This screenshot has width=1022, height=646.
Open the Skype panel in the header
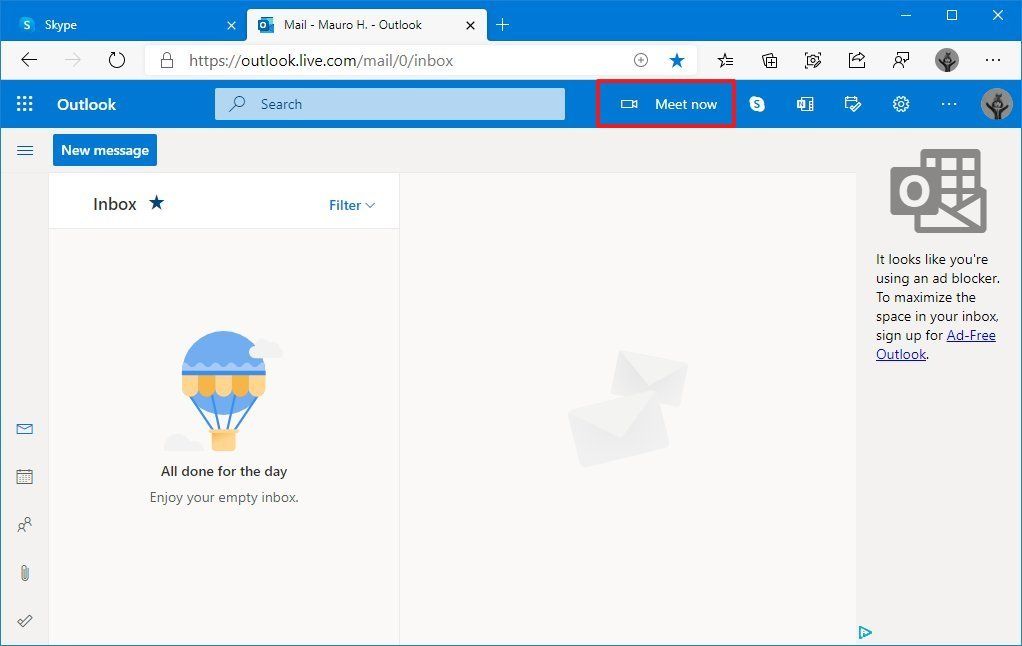[757, 103]
